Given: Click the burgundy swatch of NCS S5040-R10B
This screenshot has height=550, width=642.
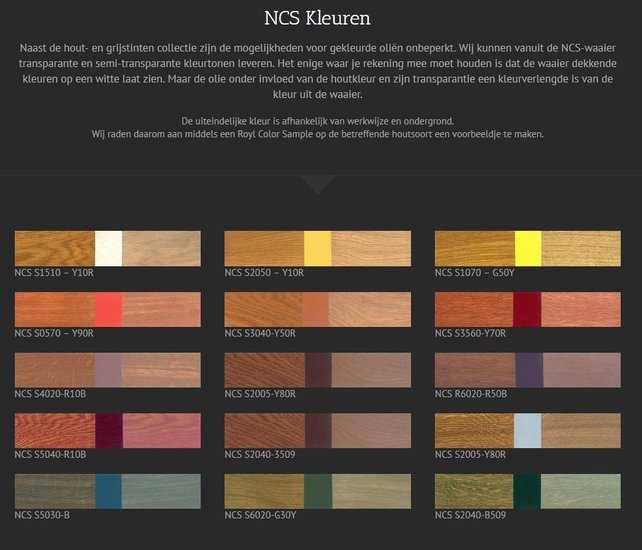Looking at the screenshot, I should 107,430.
